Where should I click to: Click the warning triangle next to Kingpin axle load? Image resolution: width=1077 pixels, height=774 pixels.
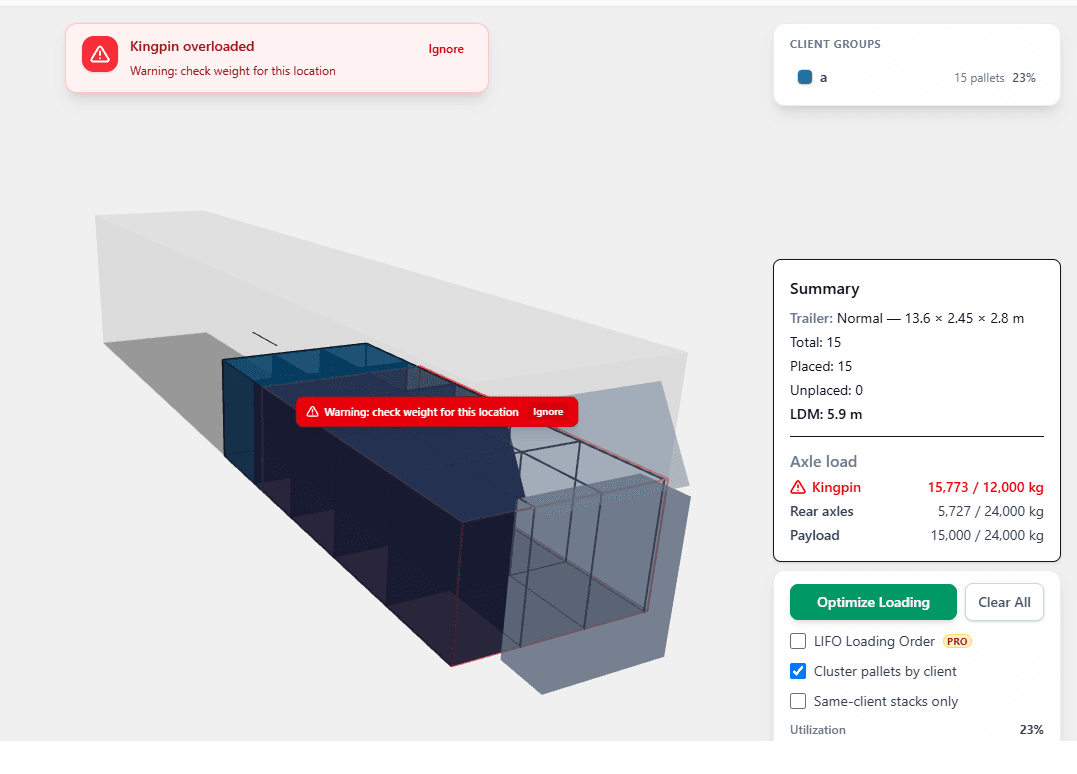[x=797, y=488]
